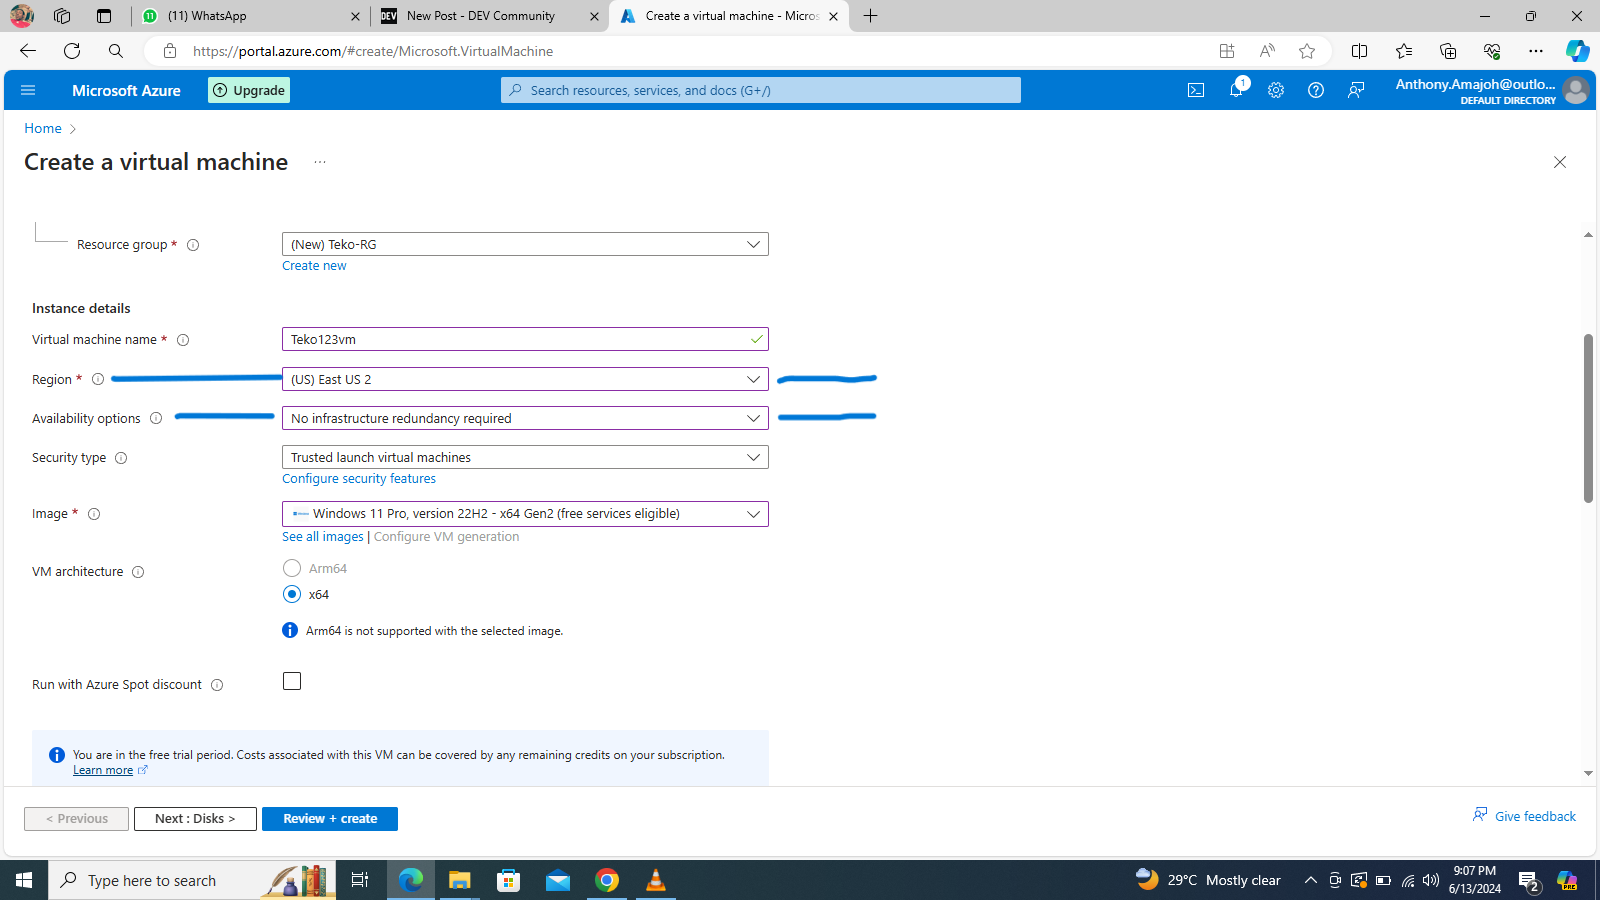Open the Azure portal hamburger menu
Viewport: 1600px width, 900px height.
click(x=28, y=90)
